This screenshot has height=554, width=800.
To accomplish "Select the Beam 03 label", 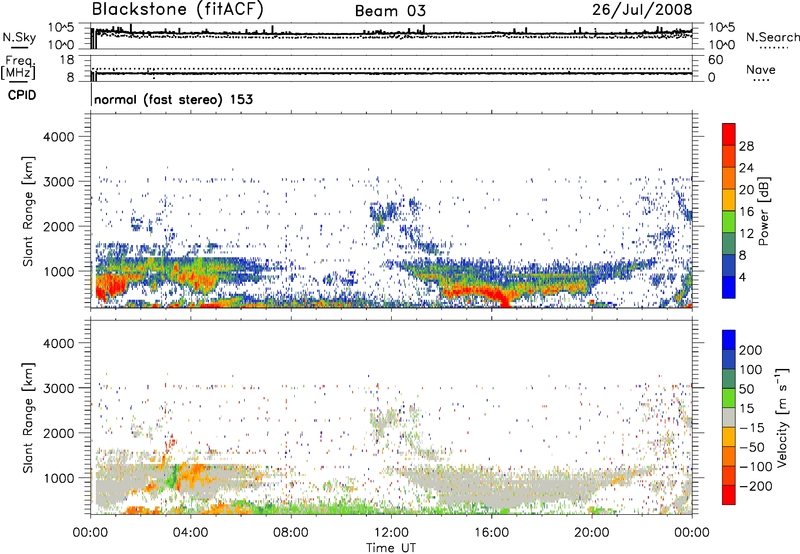I will click(x=390, y=11).
